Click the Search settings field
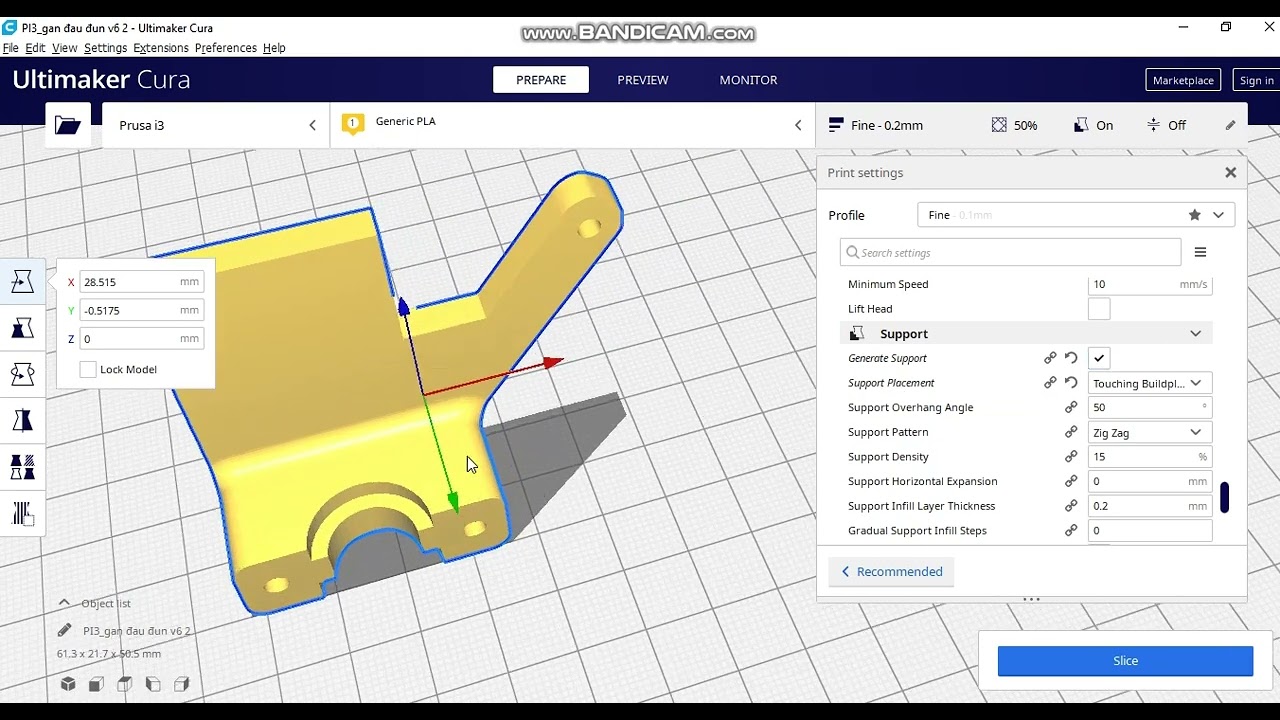 1010,252
